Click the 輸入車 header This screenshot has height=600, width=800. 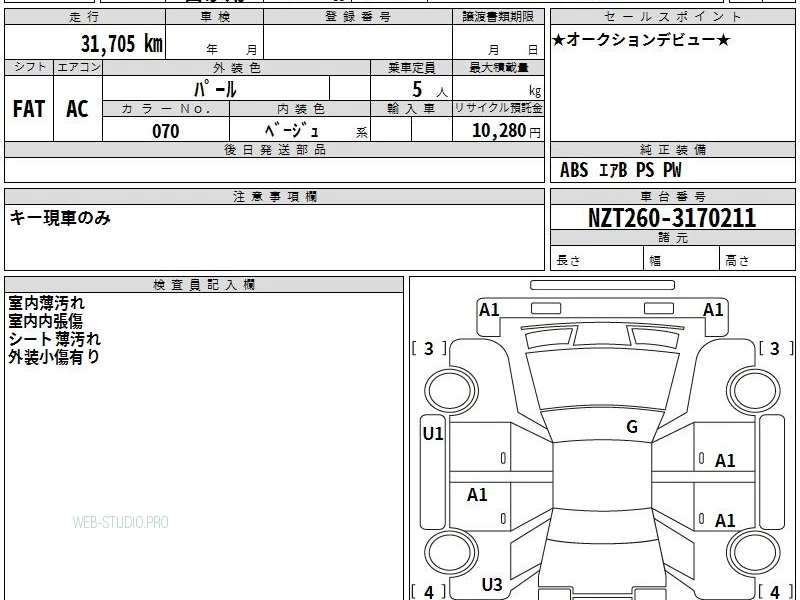pyautogui.click(x=411, y=109)
